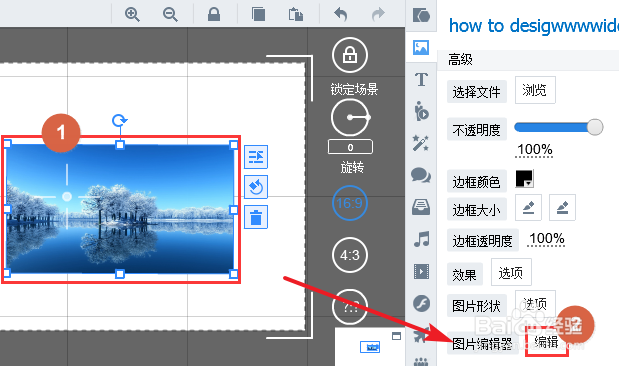Open the shapes tool in sidebar
Screen dimensions: 619x367
pos(421,16)
